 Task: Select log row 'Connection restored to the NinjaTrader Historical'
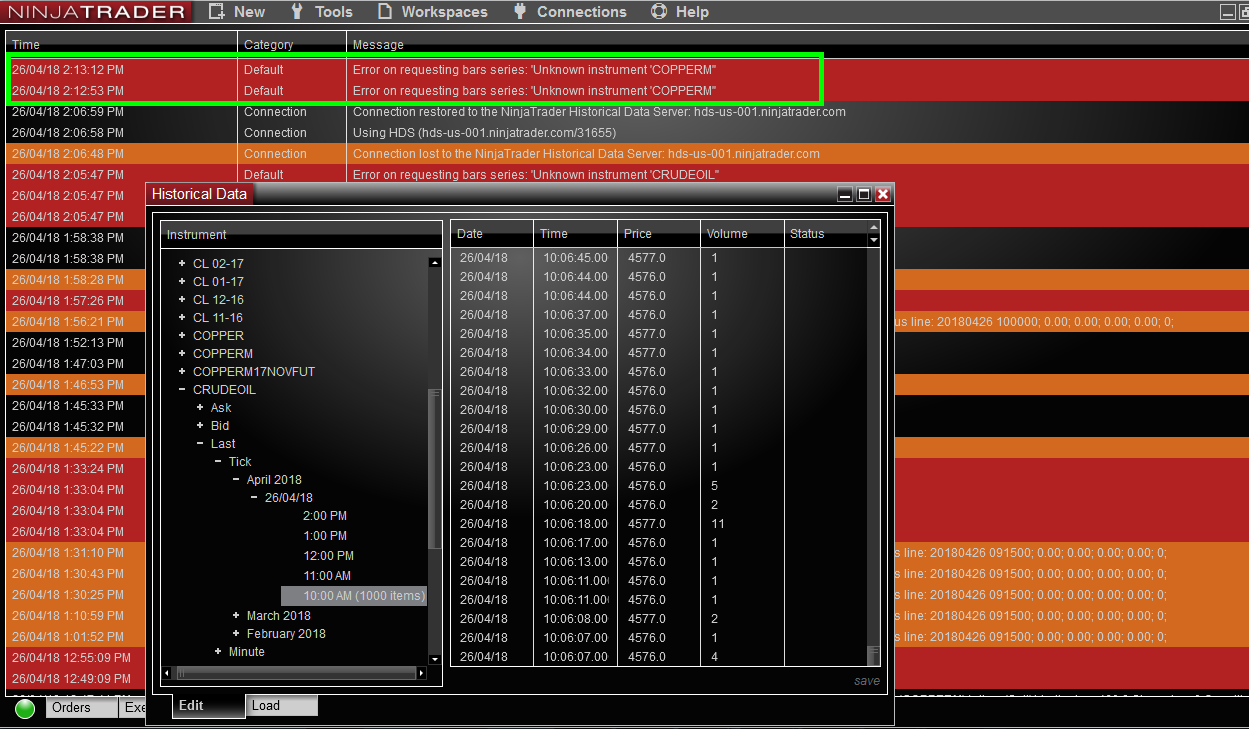coord(627,112)
